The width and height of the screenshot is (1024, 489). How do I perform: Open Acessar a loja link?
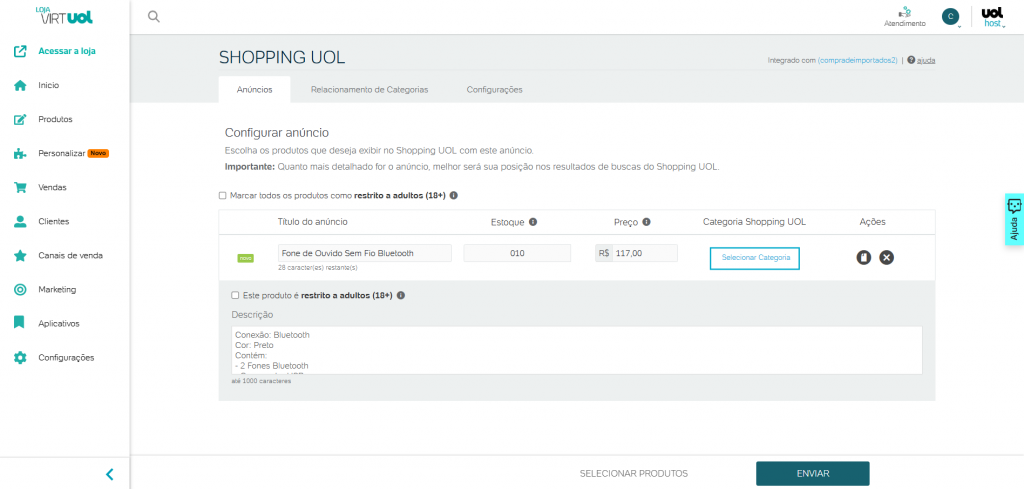point(67,51)
